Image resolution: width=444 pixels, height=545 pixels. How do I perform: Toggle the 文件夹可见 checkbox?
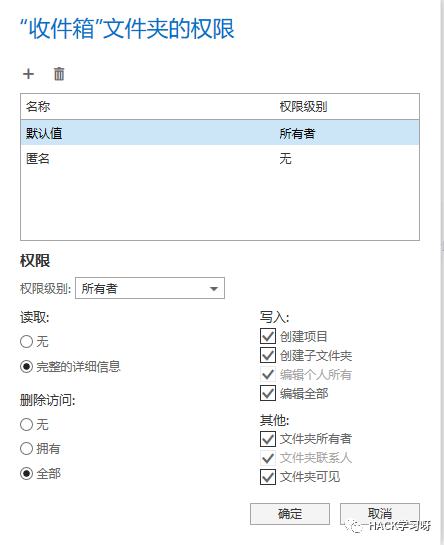[x=268, y=477]
